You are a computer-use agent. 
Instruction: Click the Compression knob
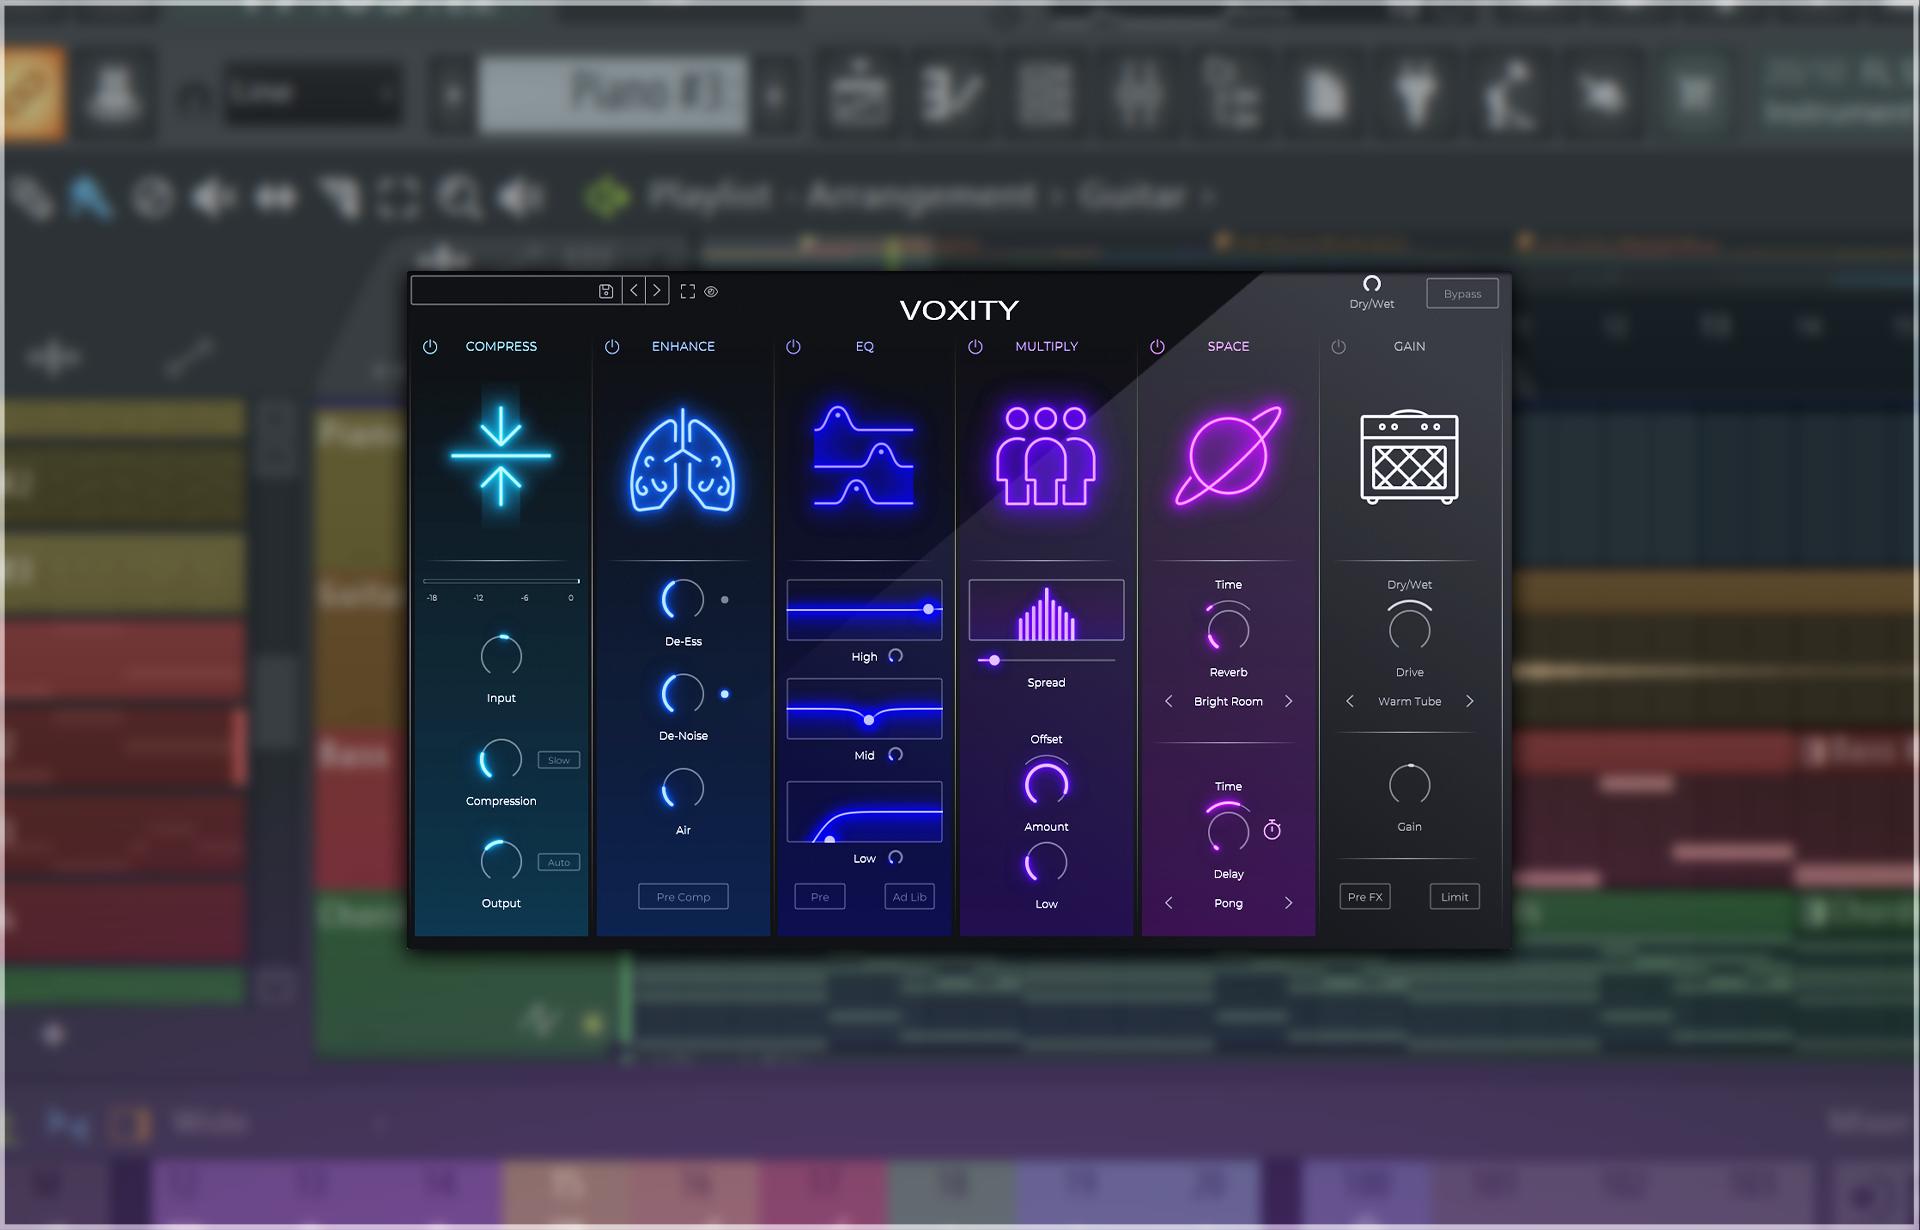coord(501,760)
